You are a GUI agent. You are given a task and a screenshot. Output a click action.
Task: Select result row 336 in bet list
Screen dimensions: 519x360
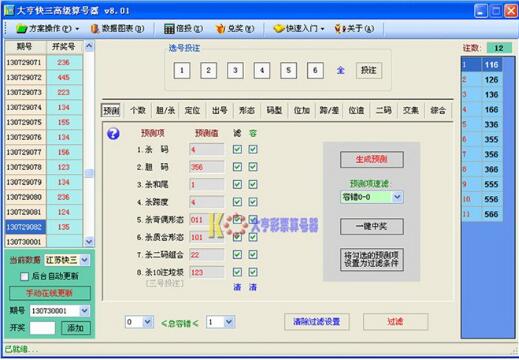click(482, 124)
